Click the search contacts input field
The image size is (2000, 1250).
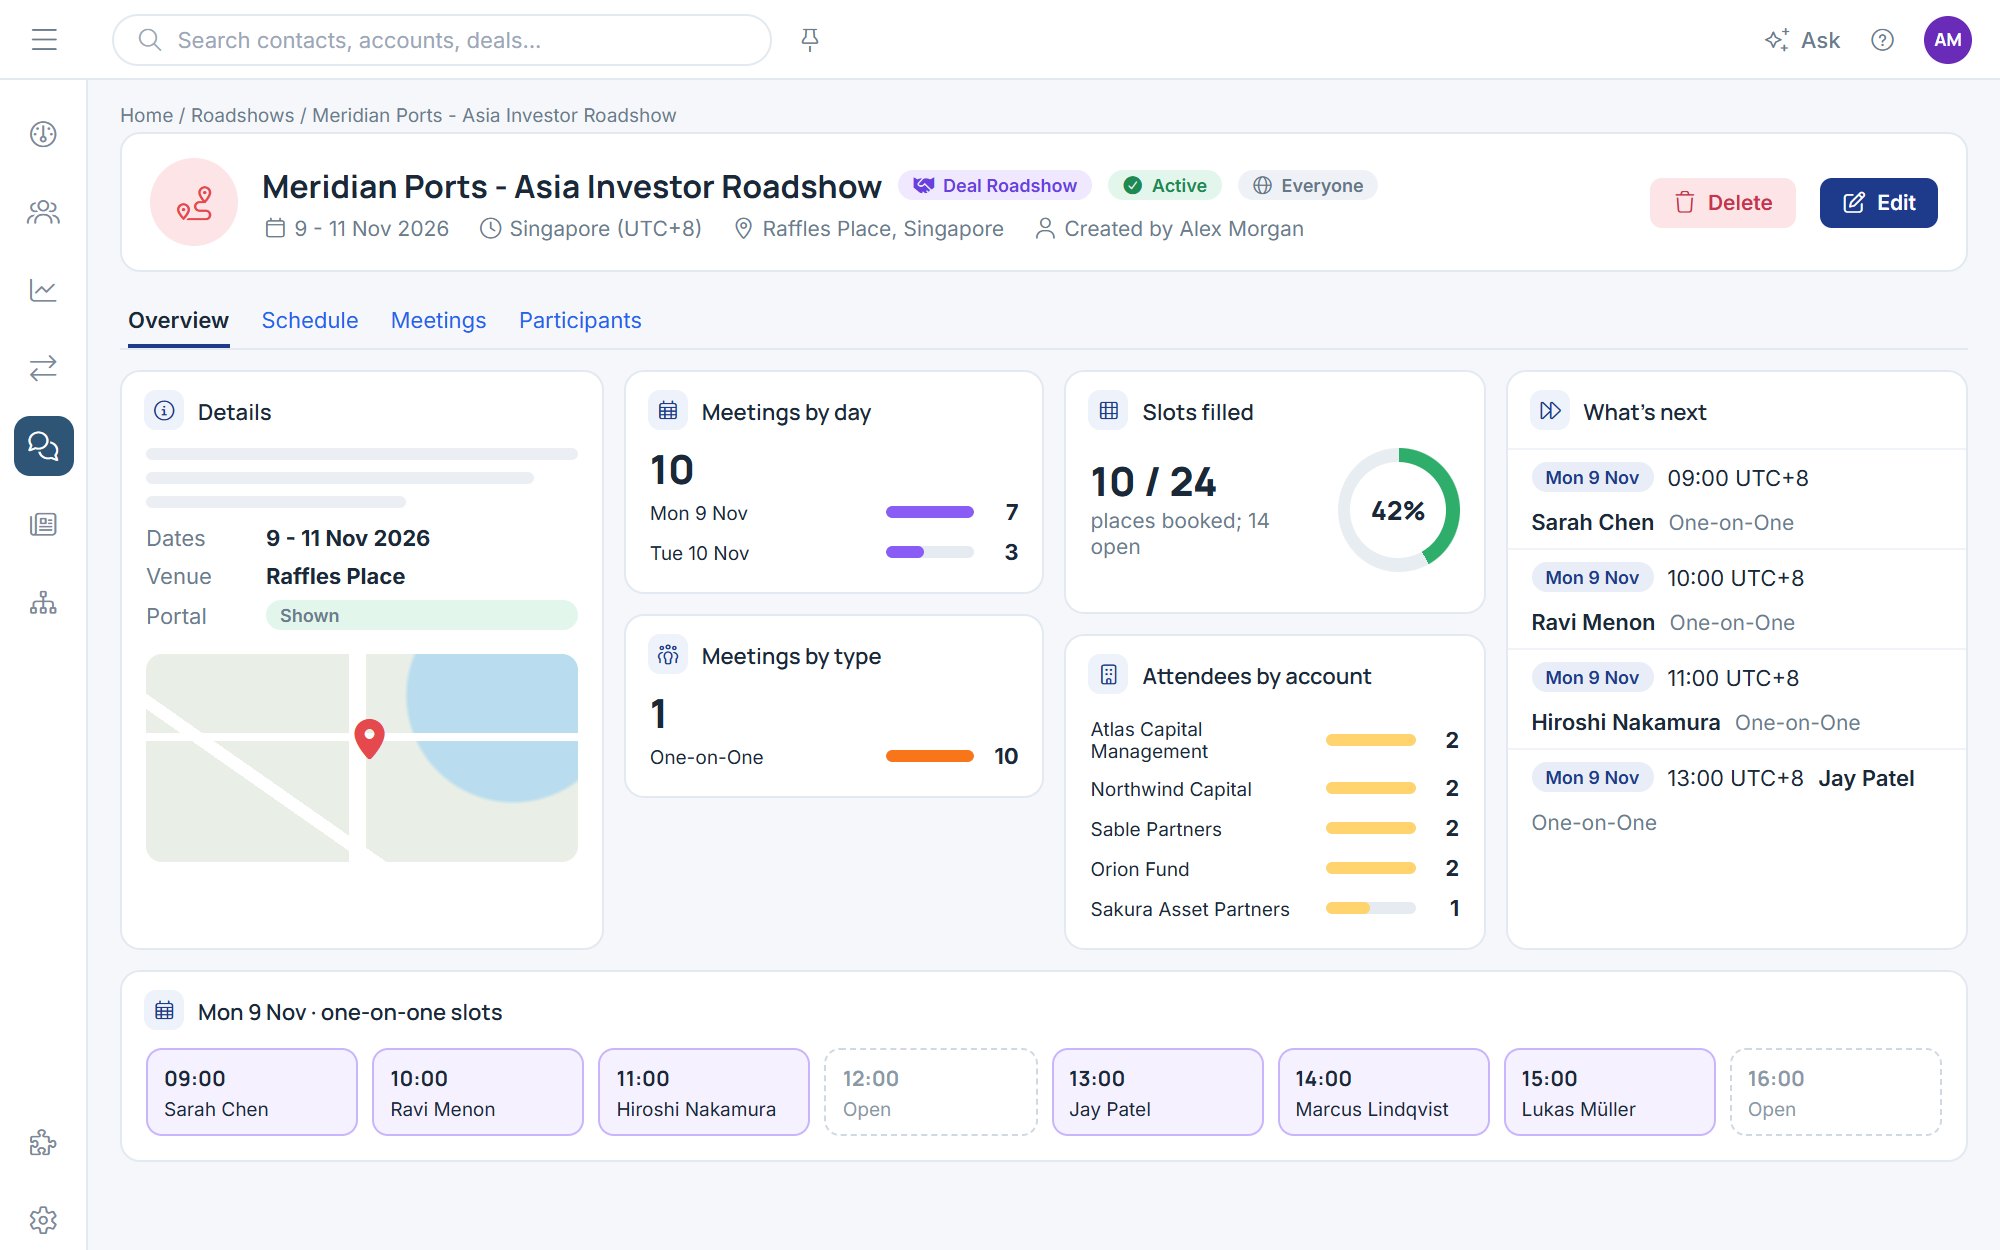click(x=442, y=40)
